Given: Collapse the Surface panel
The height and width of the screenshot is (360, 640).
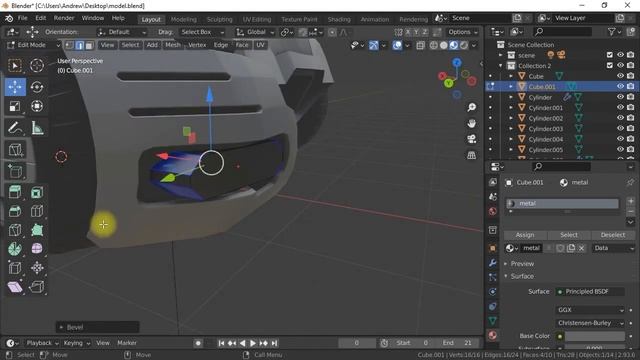Looking at the screenshot, I should tap(522, 276).
